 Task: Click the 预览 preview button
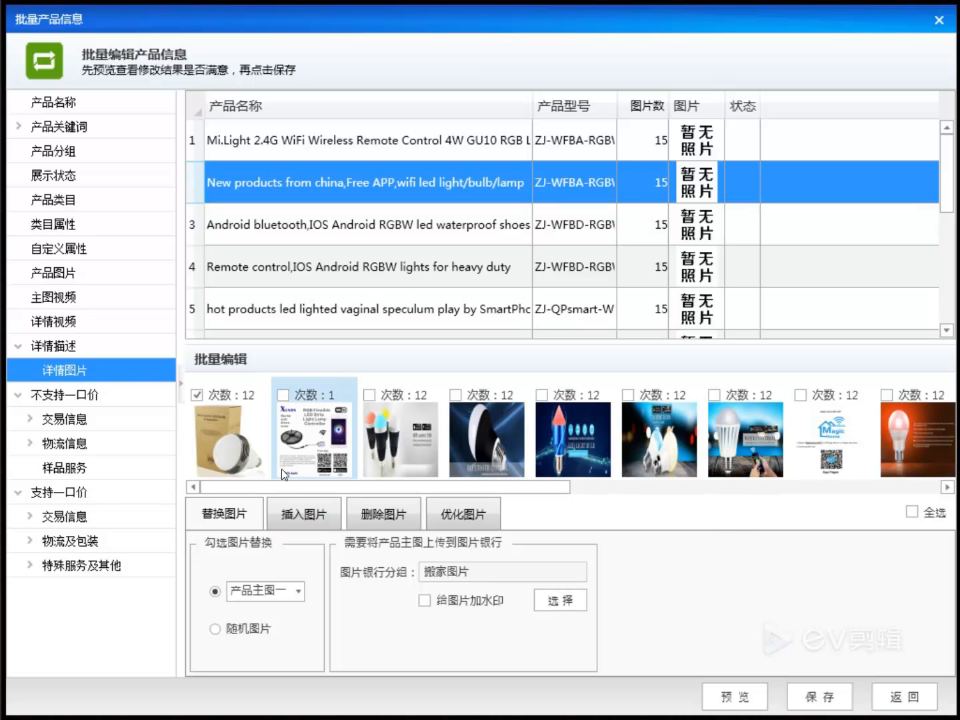[x=735, y=697]
